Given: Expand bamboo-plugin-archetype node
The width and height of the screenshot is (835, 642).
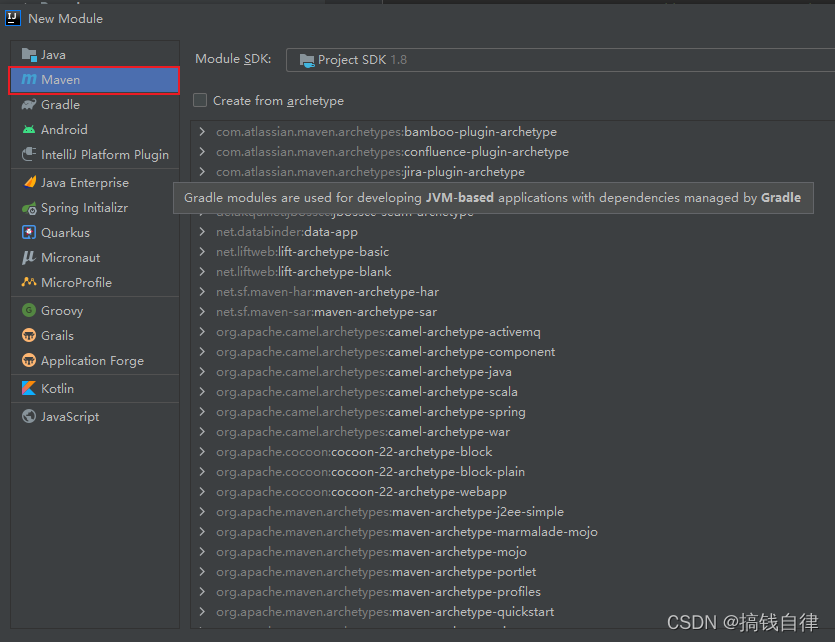Looking at the screenshot, I should (202, 131).
